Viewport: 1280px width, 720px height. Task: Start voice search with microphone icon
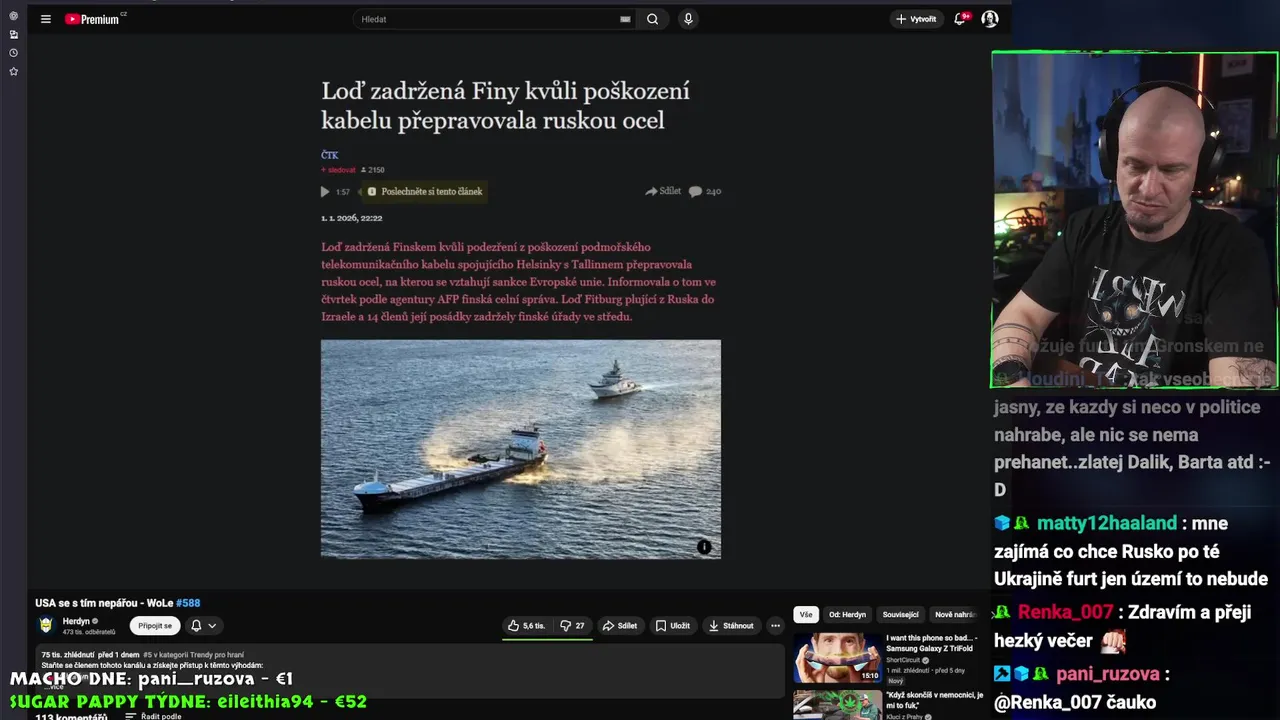(x=688, y=19)
